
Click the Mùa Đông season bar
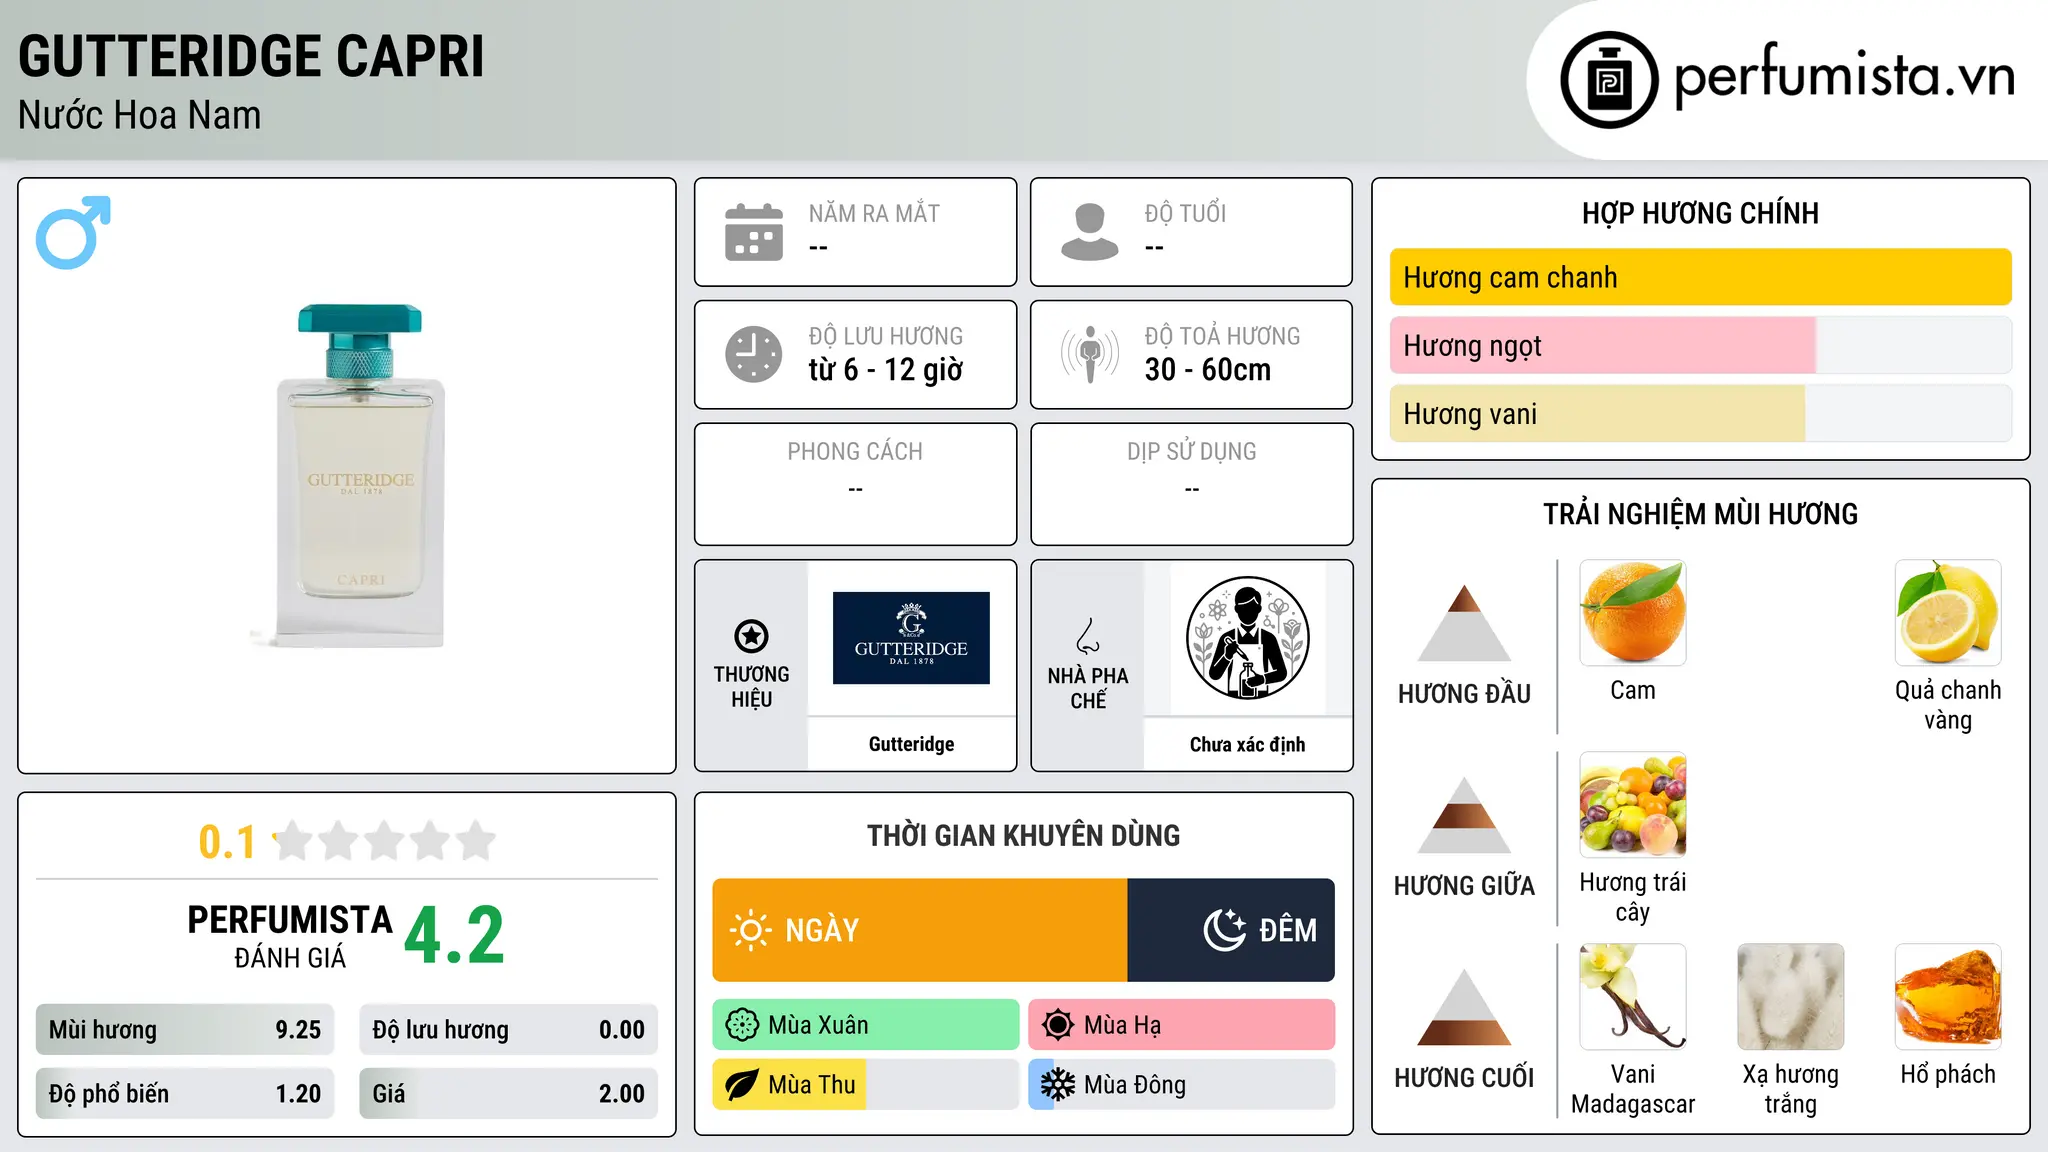coord(1181,1085)
